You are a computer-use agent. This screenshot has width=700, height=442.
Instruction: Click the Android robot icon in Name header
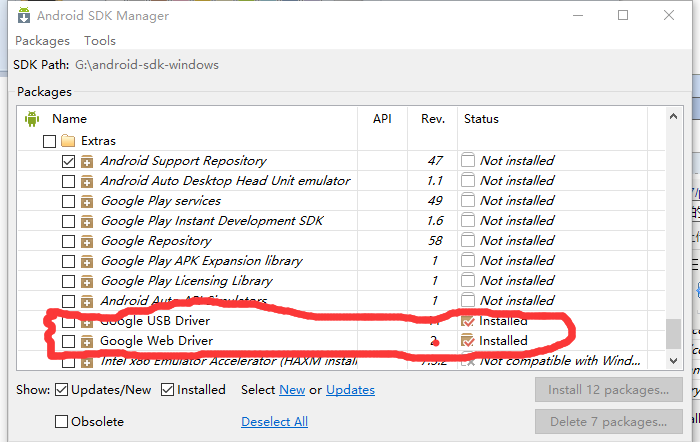(31, 118)
